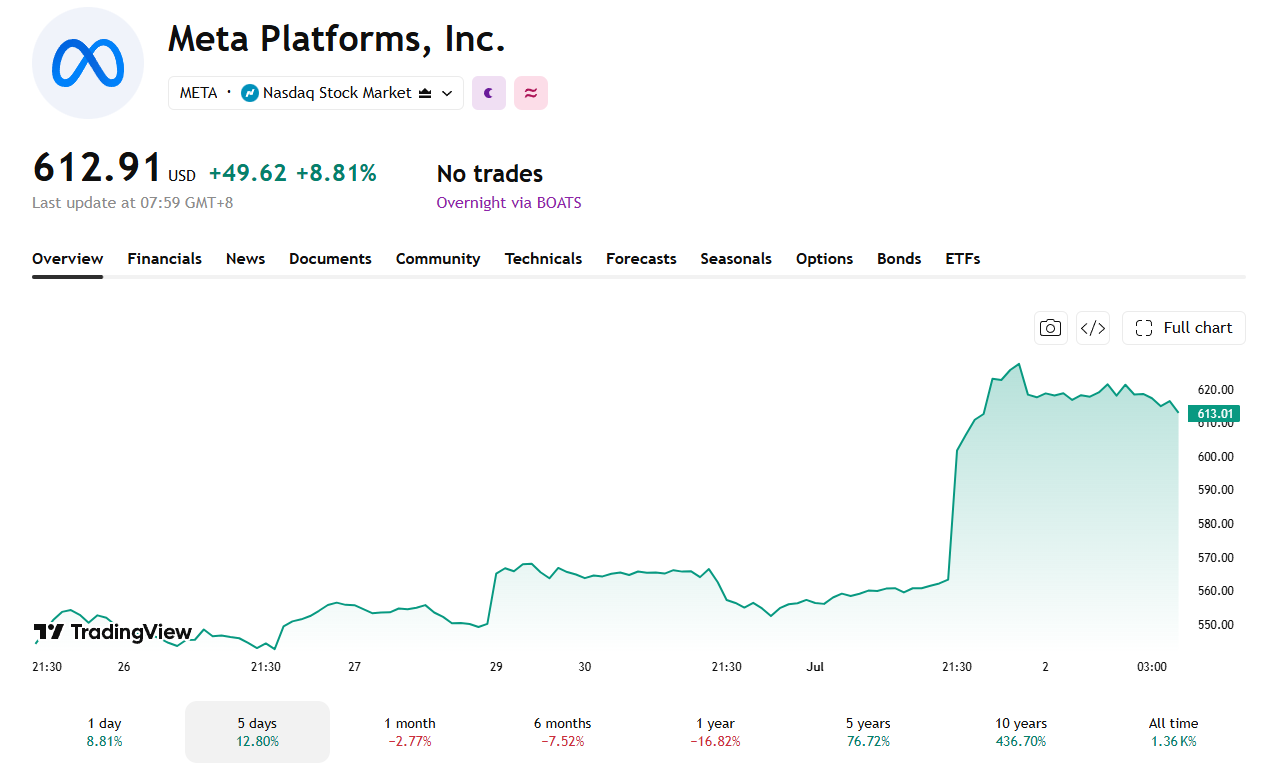
Task: Show the 10 years range
Action: 1021,732
